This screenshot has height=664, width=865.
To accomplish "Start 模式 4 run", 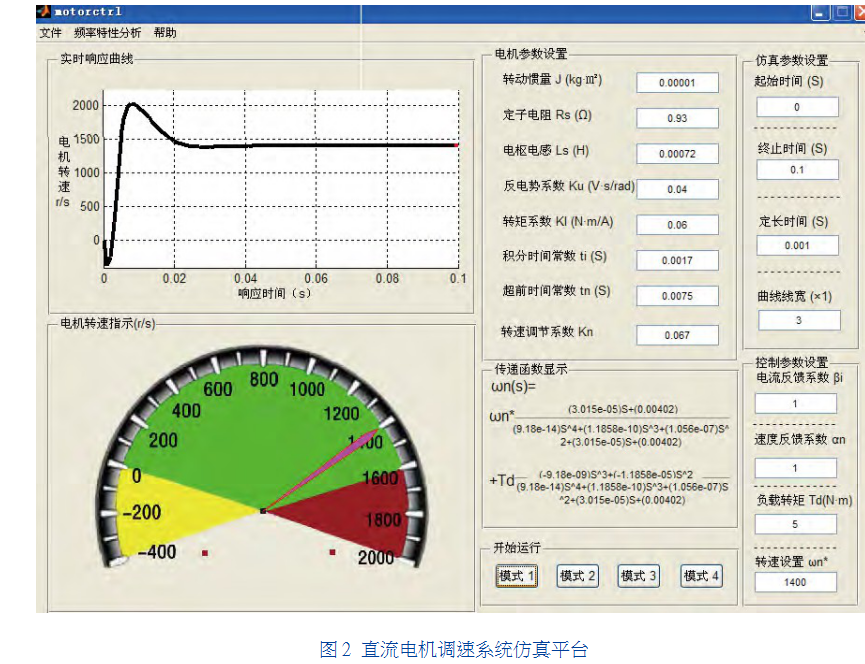I will 701,576.
